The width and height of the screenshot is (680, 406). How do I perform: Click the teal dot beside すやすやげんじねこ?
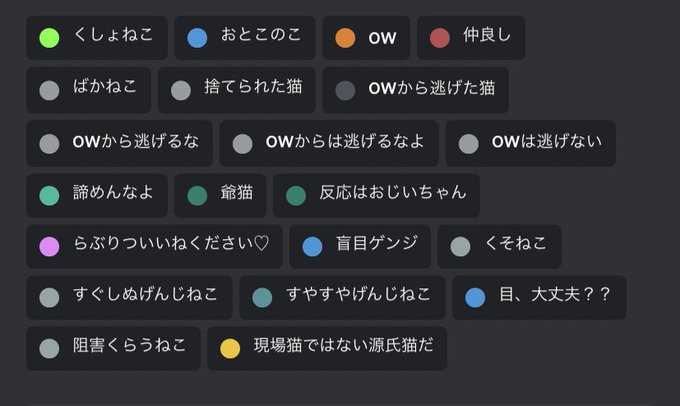[x=262, y=298]
